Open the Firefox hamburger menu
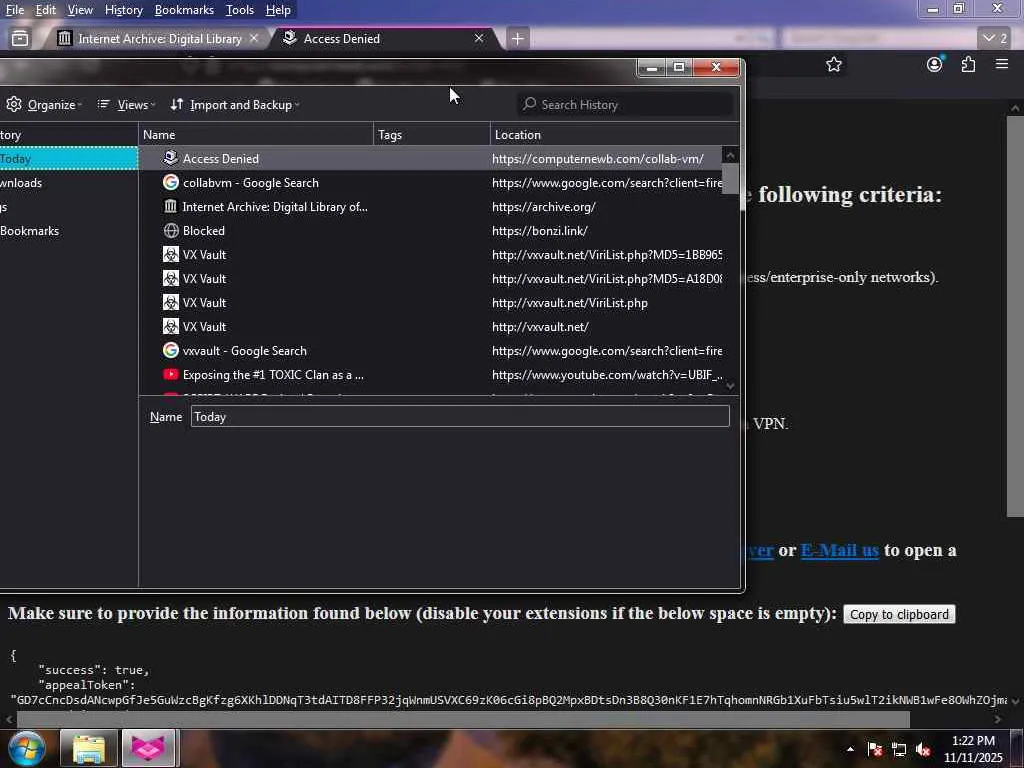1024x768 pixels. coord(1002,64)
